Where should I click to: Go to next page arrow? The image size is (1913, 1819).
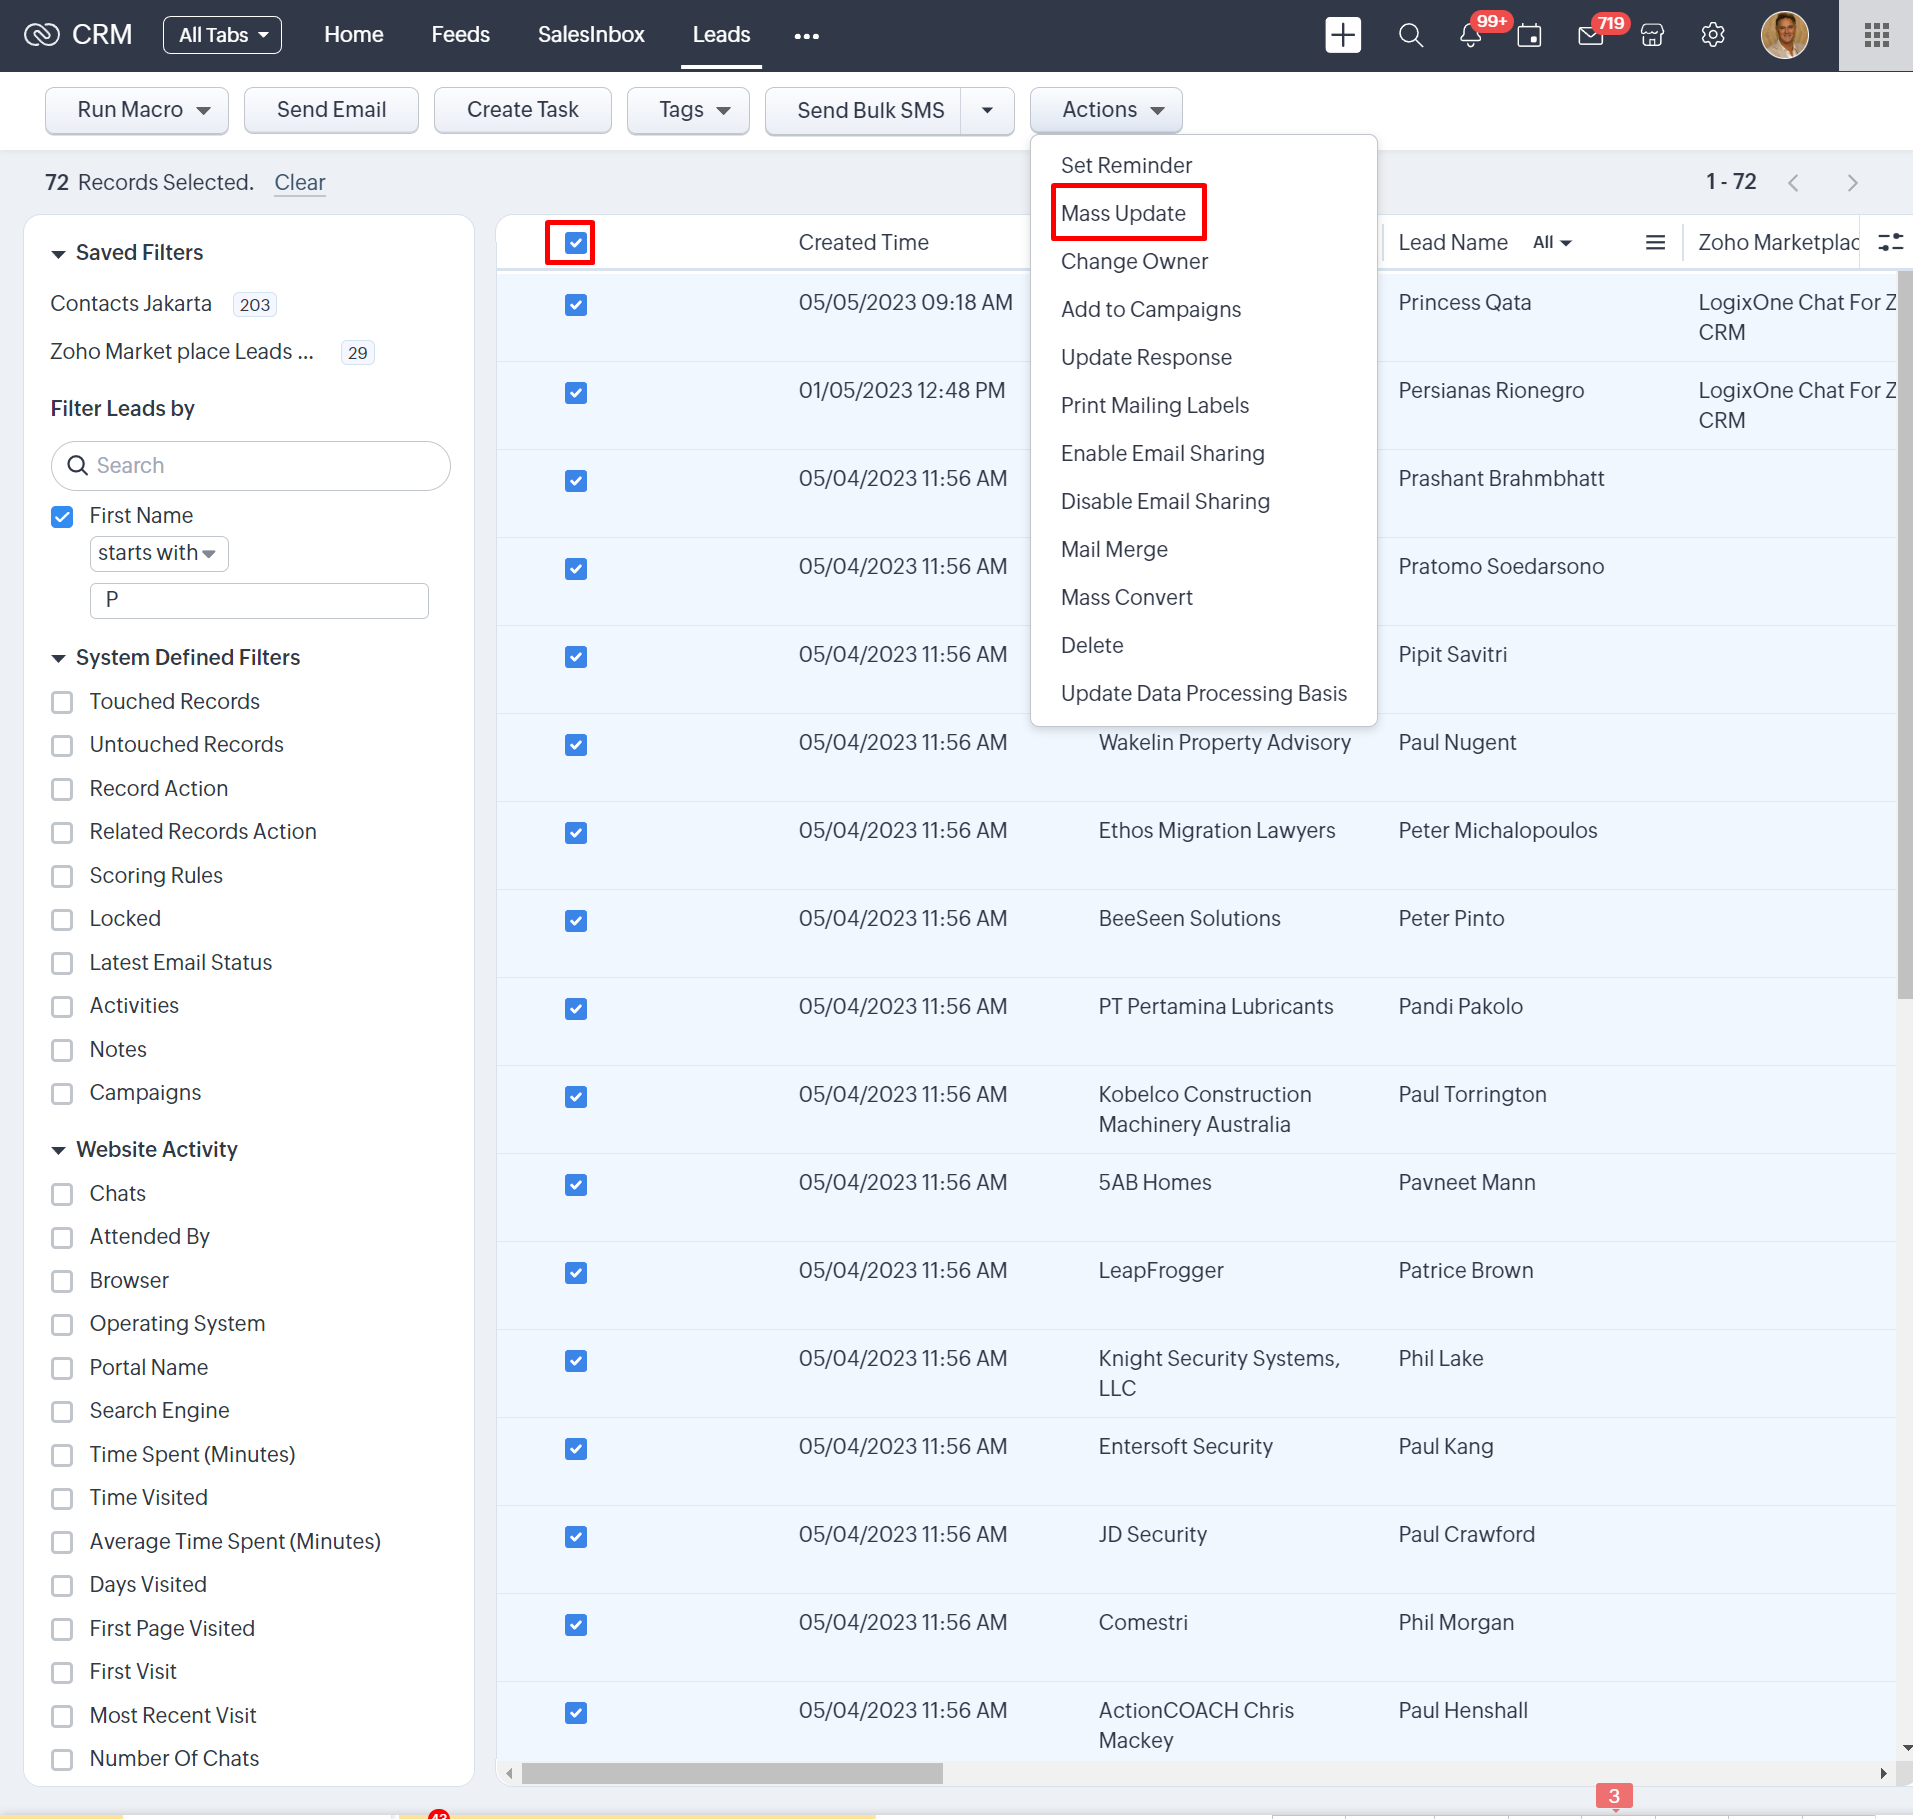coord(1852,183)
